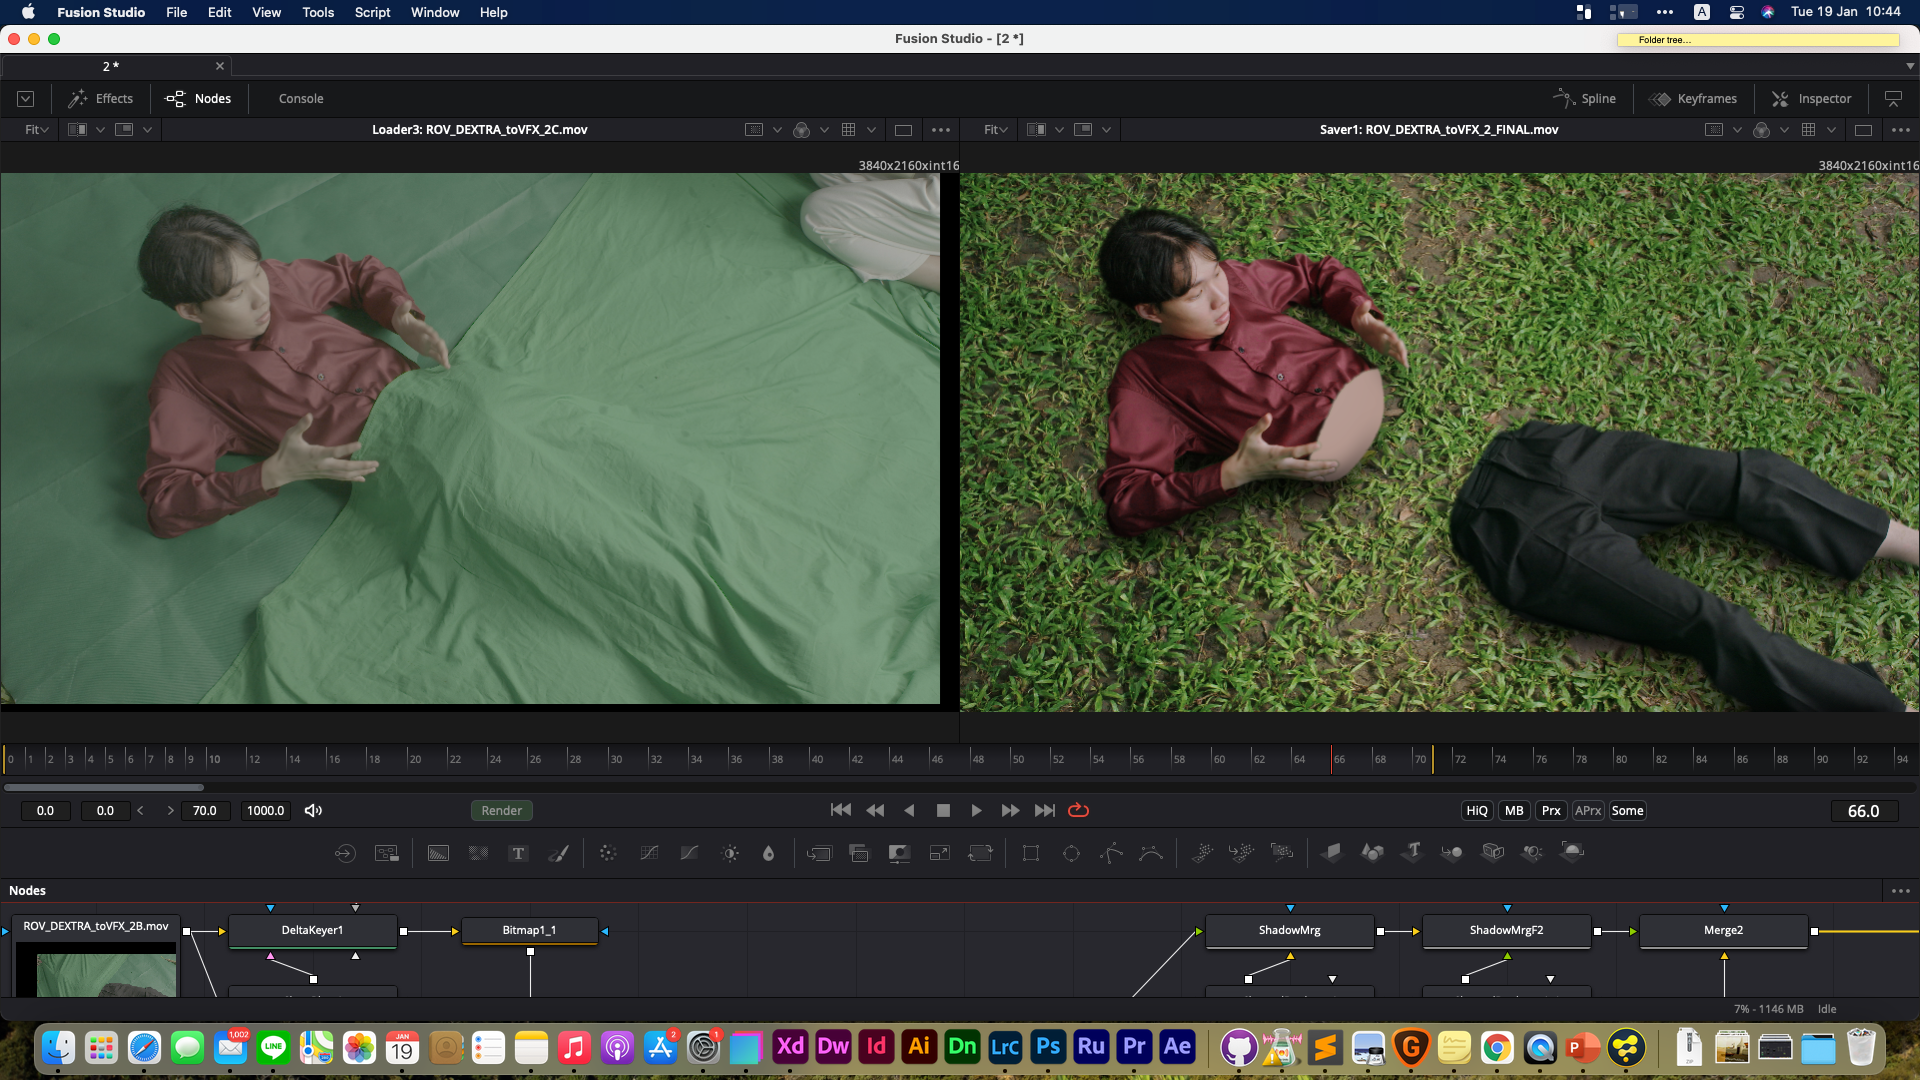
Task: Add a MediaIn loader tool icon
Action: pyautogui.click(x=345, y=853)
